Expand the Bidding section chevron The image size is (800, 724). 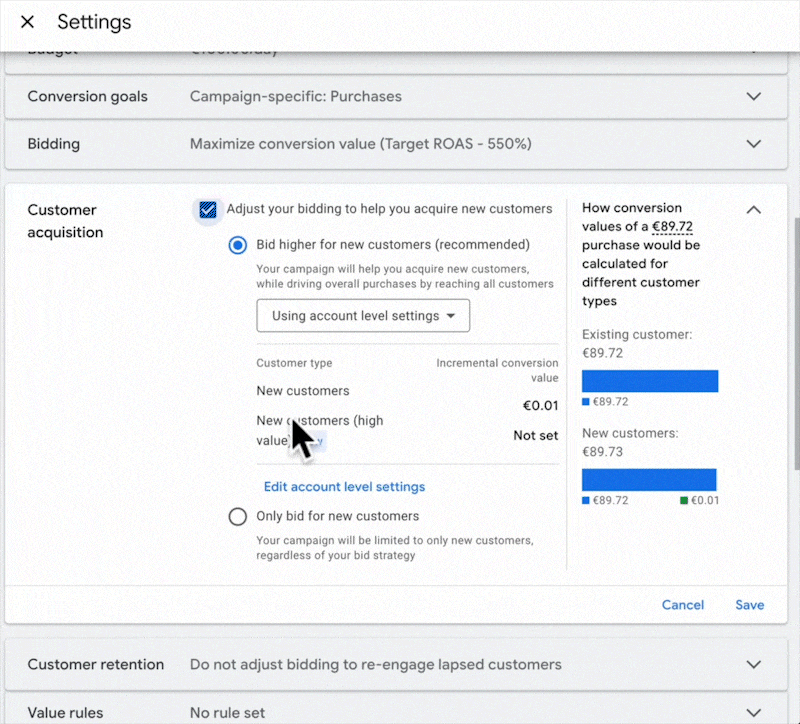[x=754, y=144]
